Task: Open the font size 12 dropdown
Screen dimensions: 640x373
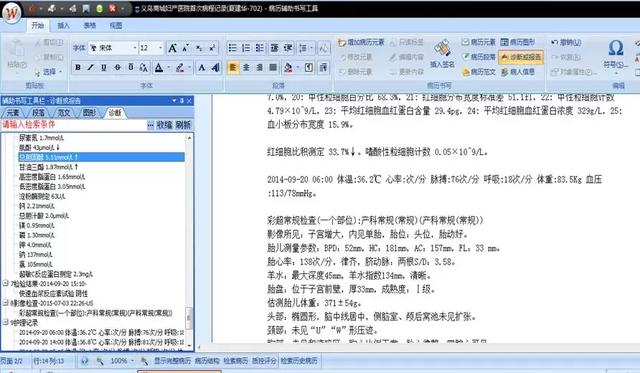Action: click(x=160, y=48)
